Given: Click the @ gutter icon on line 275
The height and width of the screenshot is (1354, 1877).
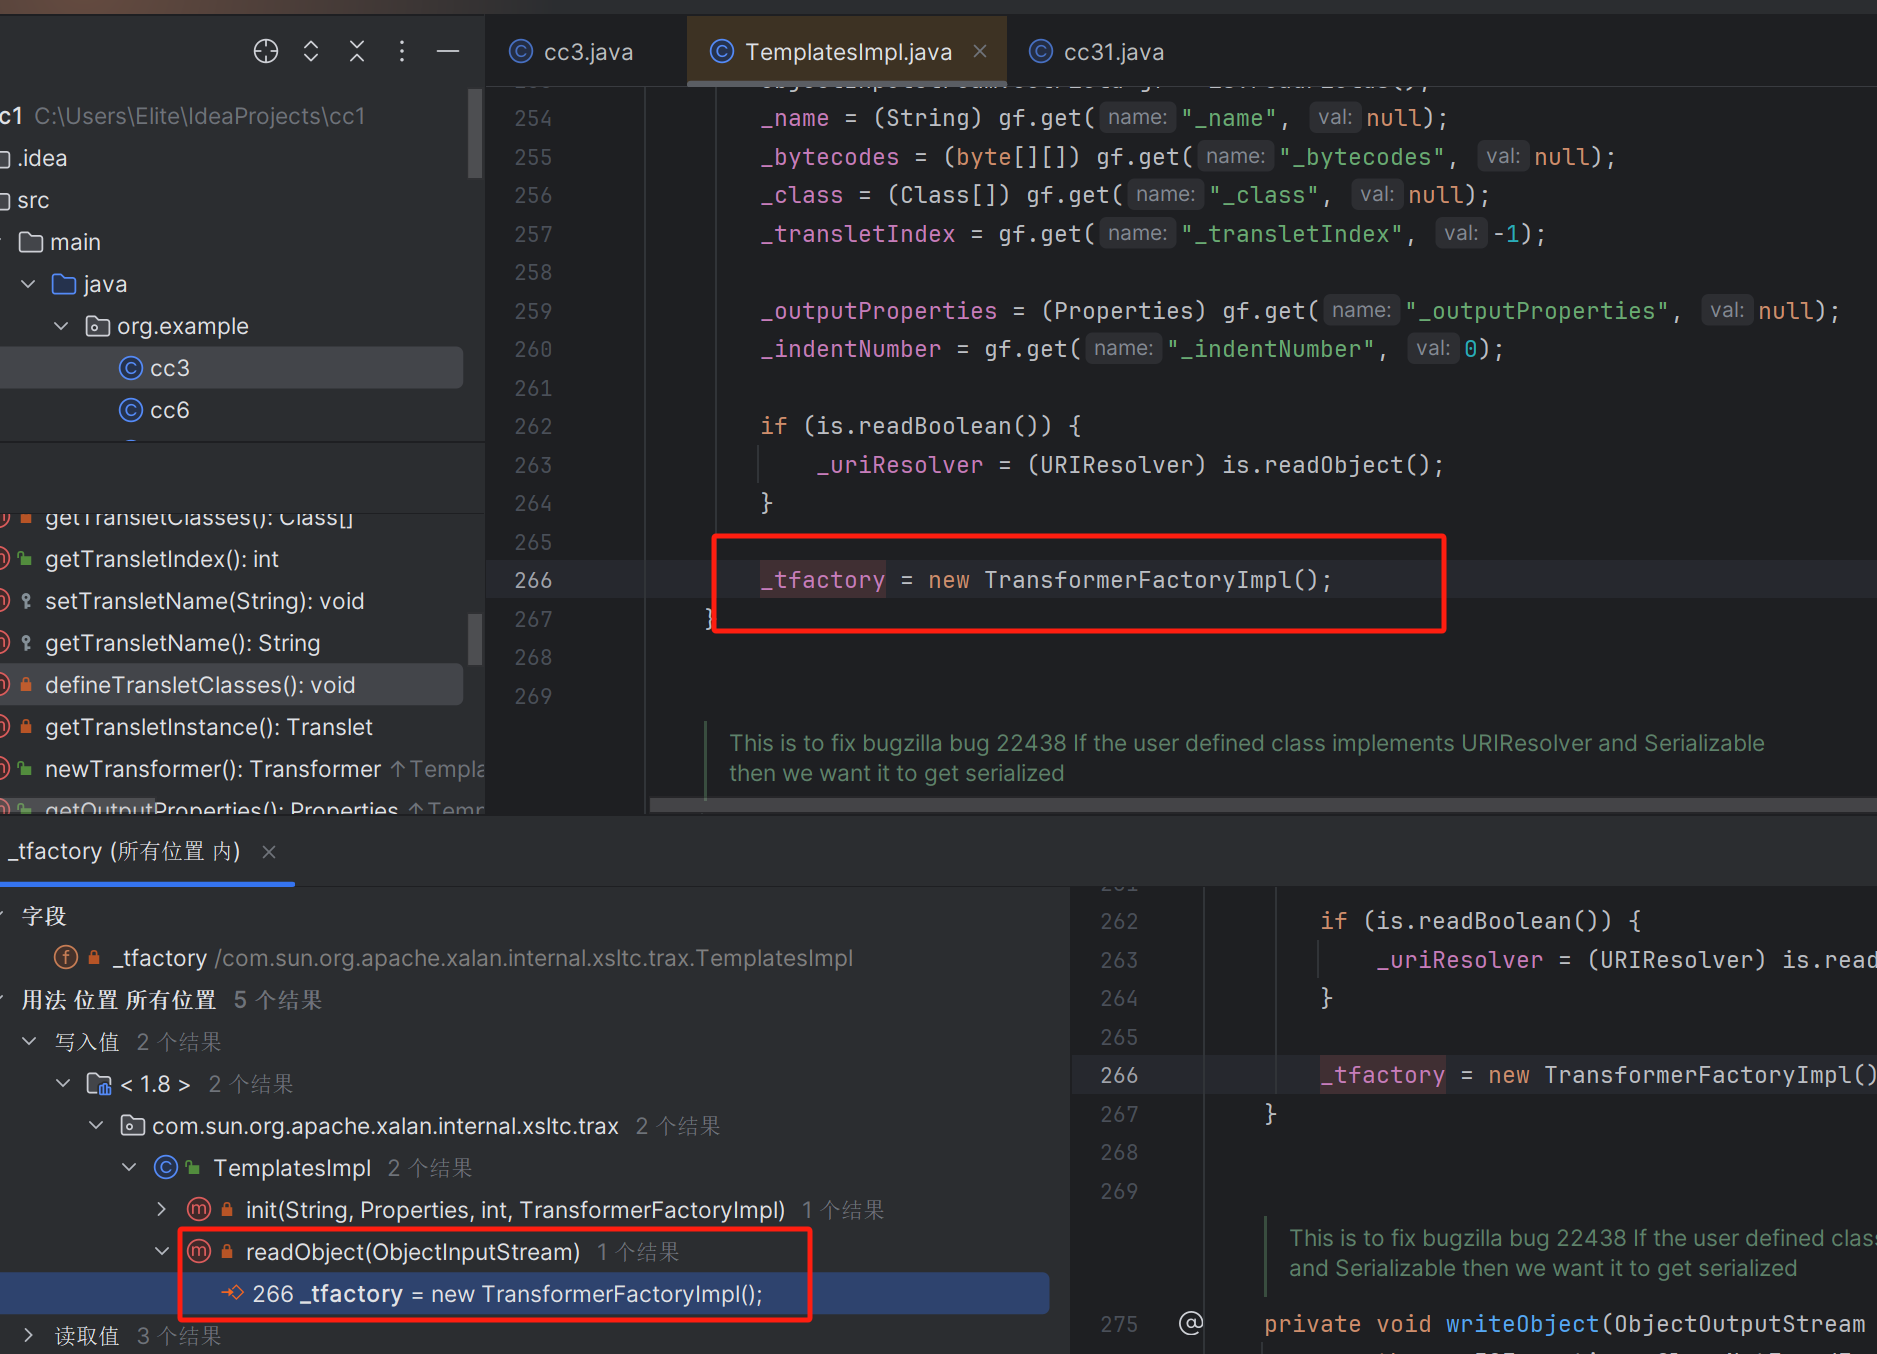Looking at the screenshot, I should 1190,1323.
